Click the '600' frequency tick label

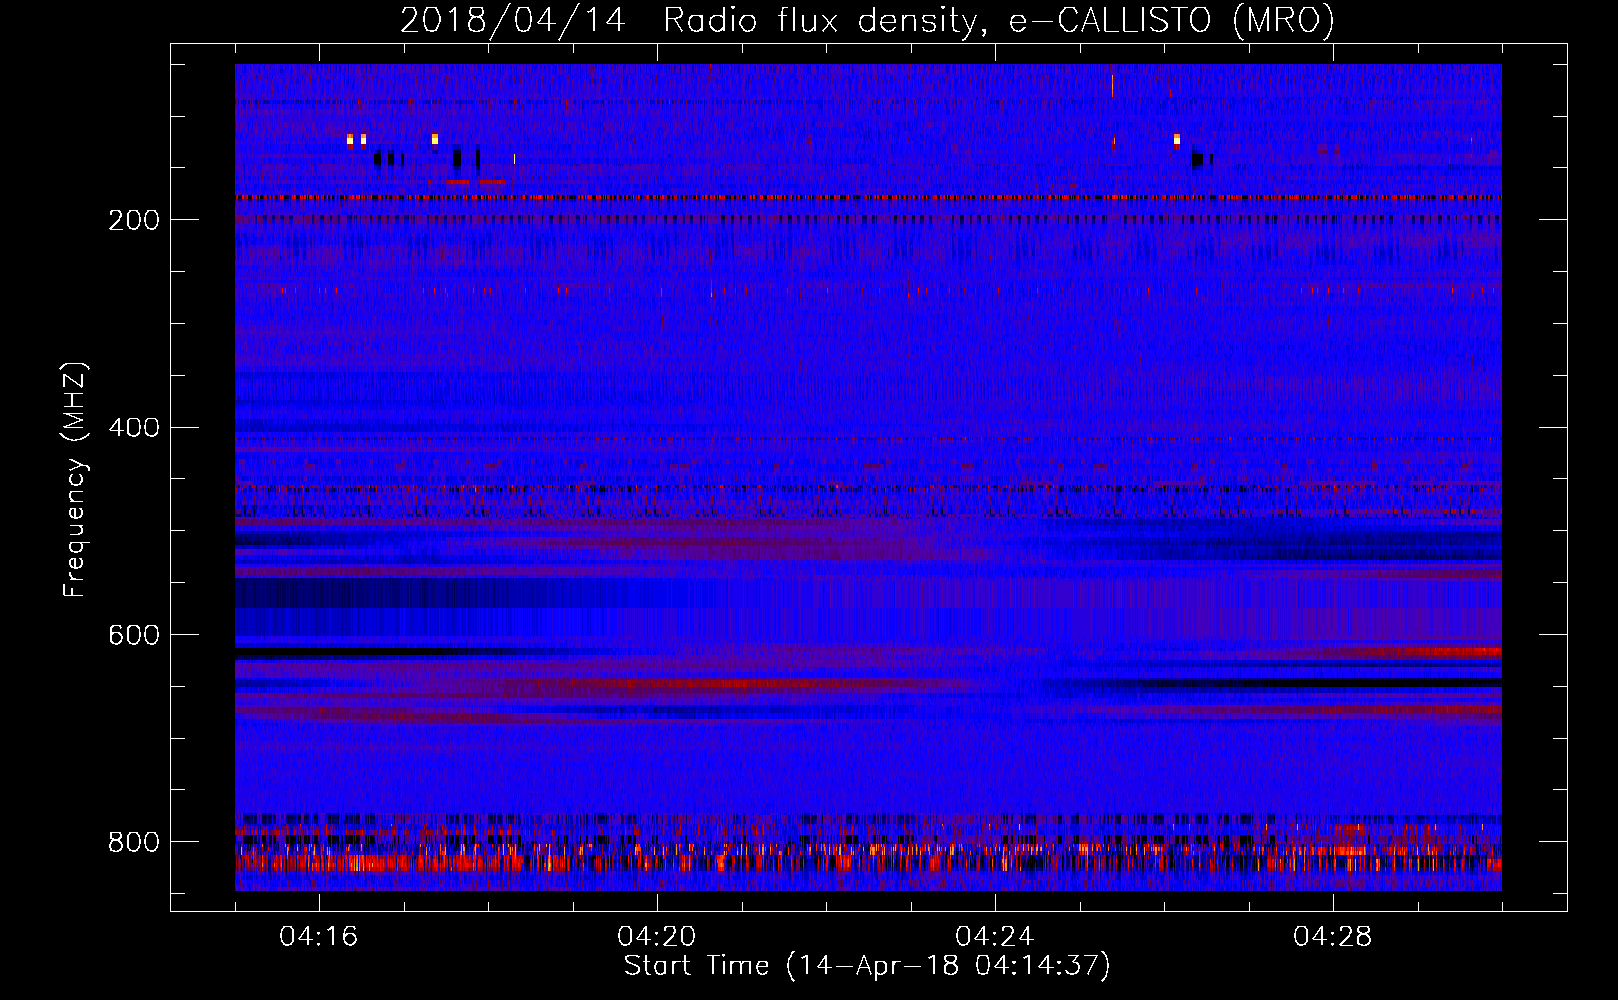[x=134, y=635]
